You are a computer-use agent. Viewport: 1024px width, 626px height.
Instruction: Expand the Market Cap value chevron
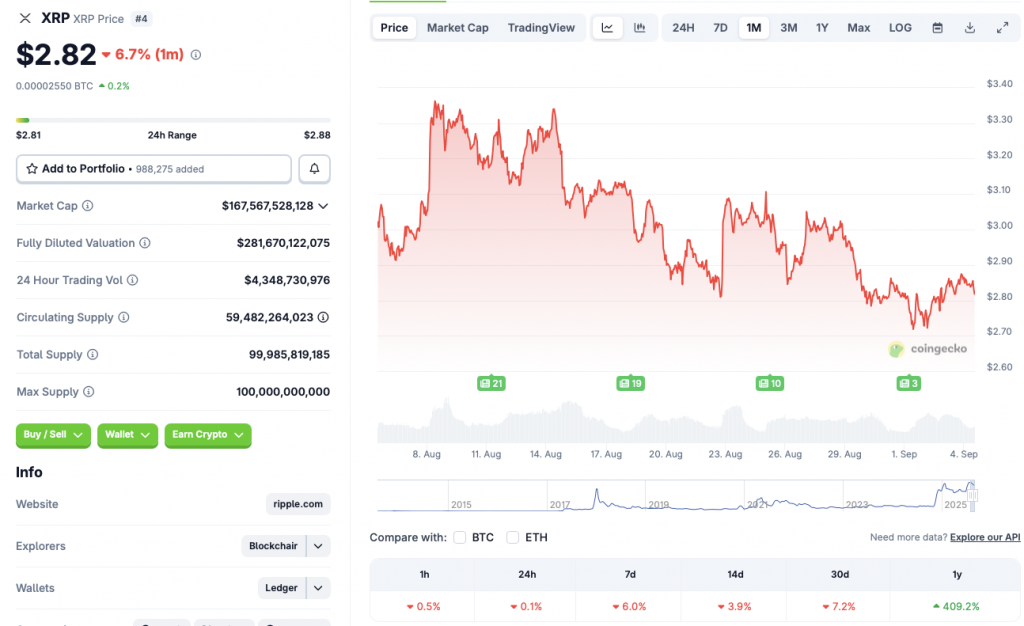pyautogui.click(x=323, y=206)
